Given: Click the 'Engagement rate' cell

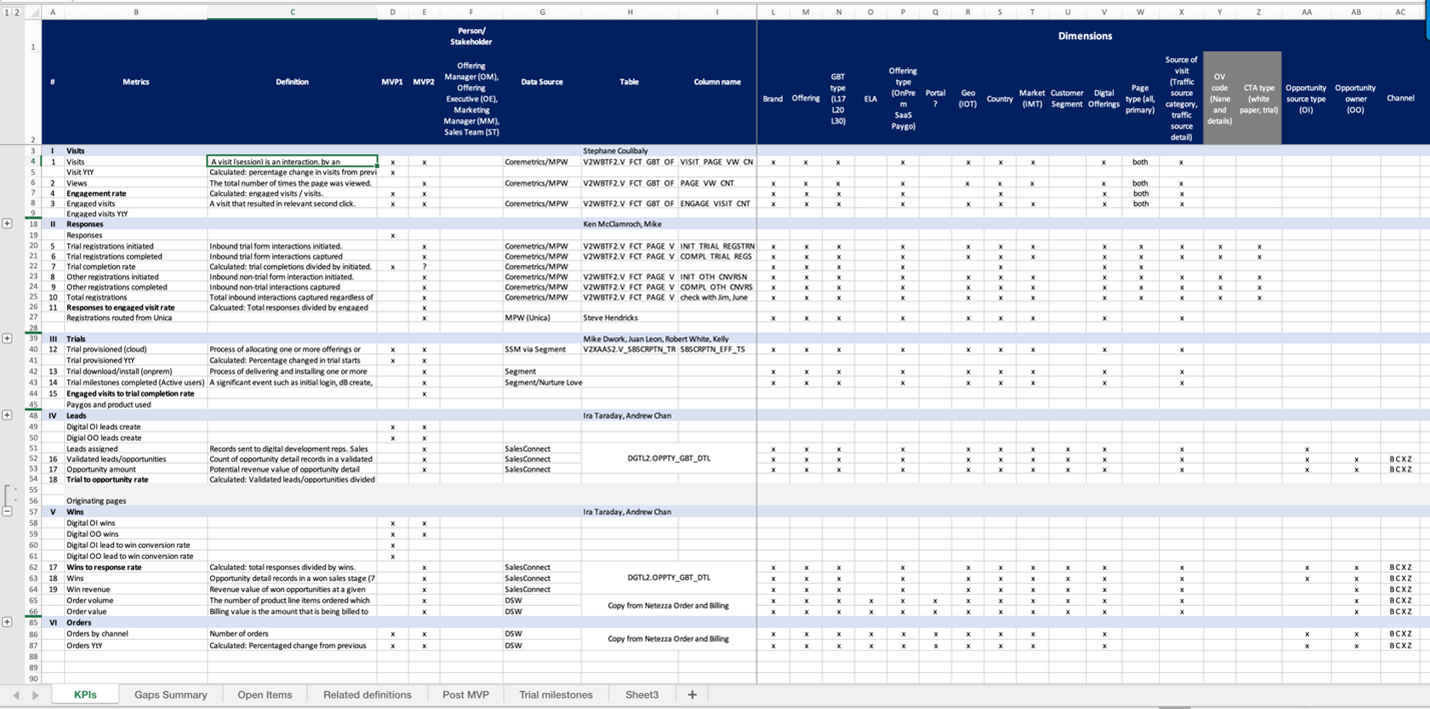Looking at the screenshot, I should (136, 193).
